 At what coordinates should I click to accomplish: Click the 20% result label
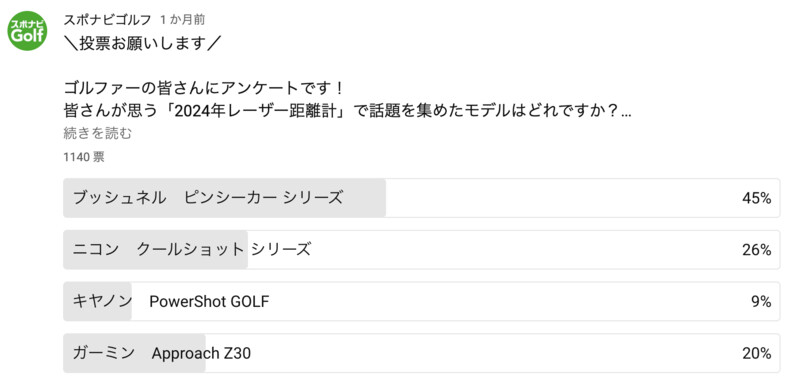pos(757,354)
